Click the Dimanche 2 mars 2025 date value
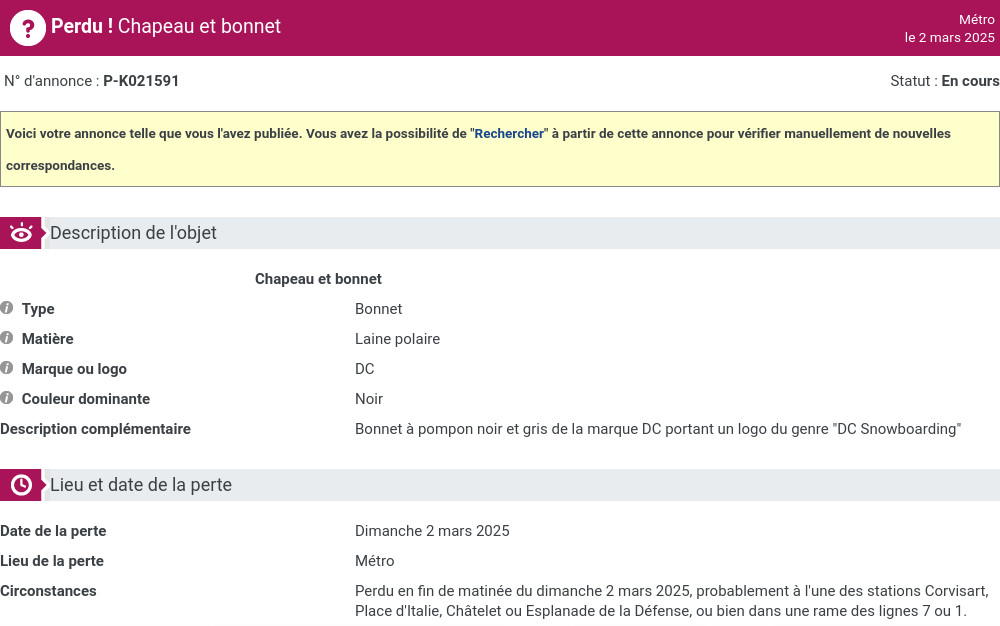 pyautogui.click(x=432, y=531)
